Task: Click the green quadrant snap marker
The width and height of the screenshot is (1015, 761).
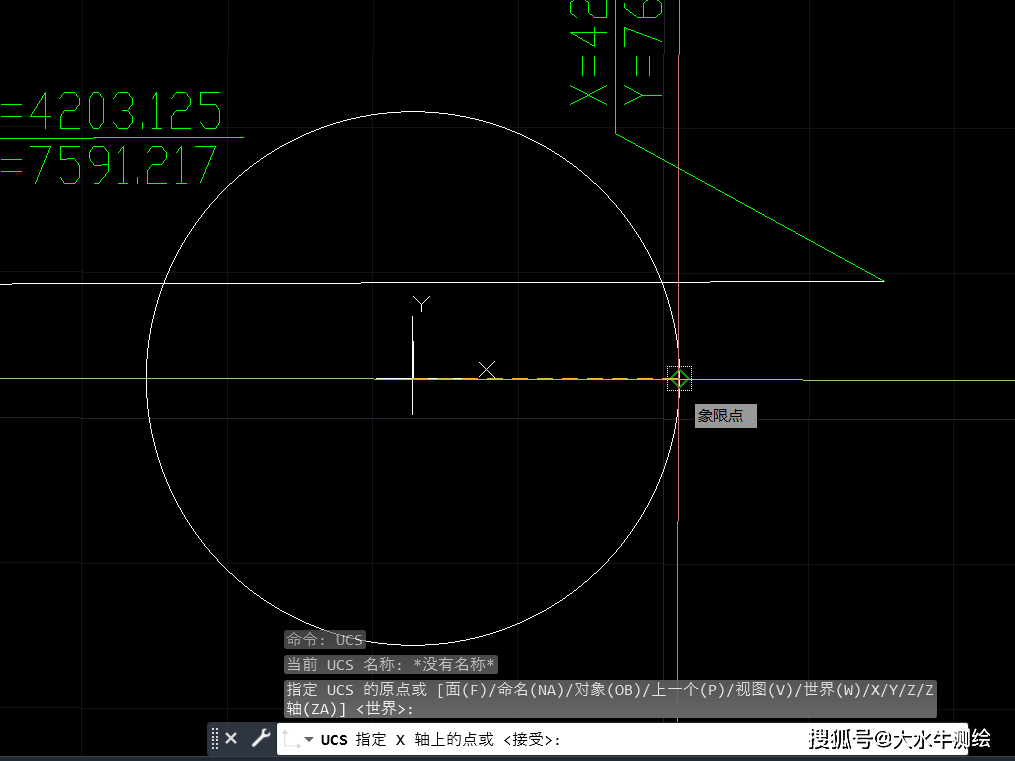Action: pos(679,379)
